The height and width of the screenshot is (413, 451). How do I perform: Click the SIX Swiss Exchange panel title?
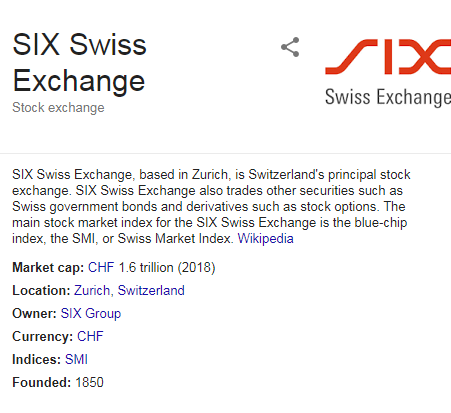pyautogui.click(x=79, y=62)
